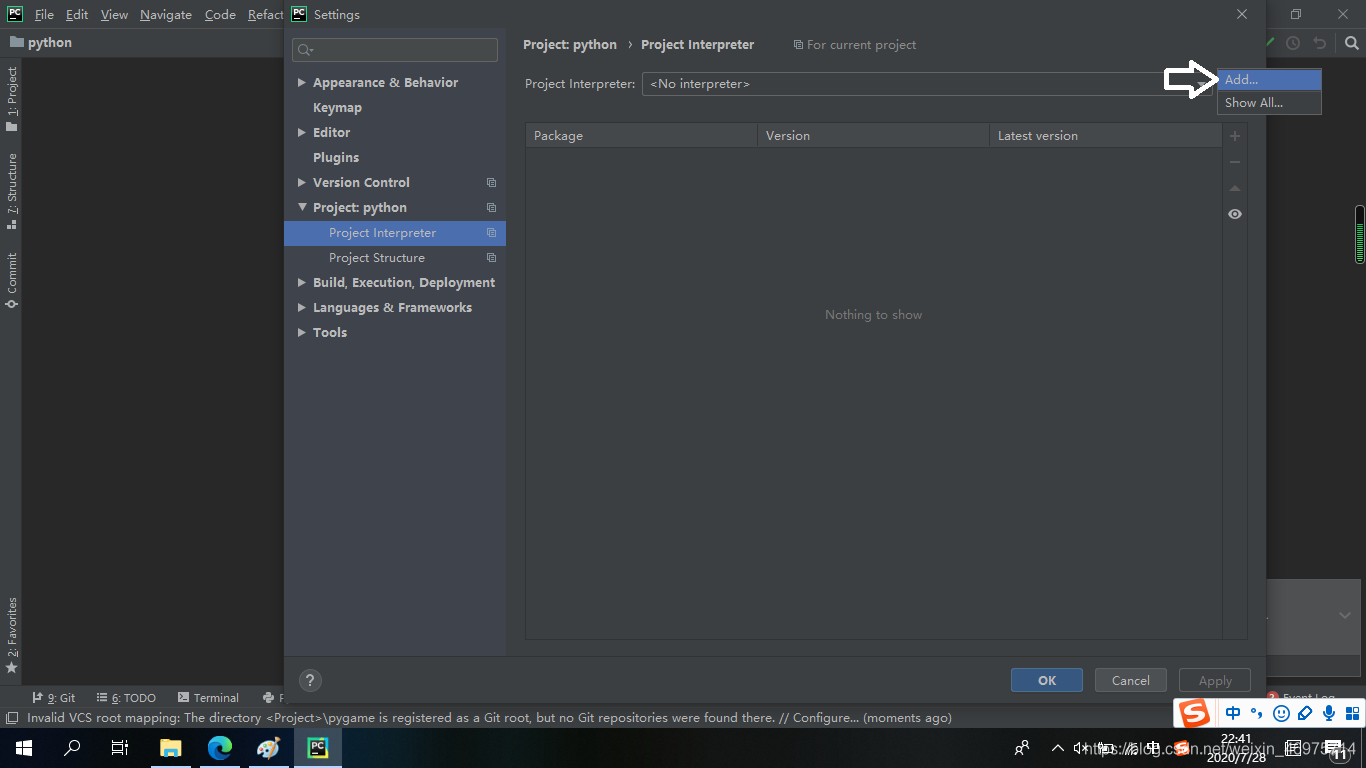Image resolution: width=1366 pixels, height=768 pixels.
Task: Click the PyCharm icon on the taskbar
Action: click(x=318, y=748)
